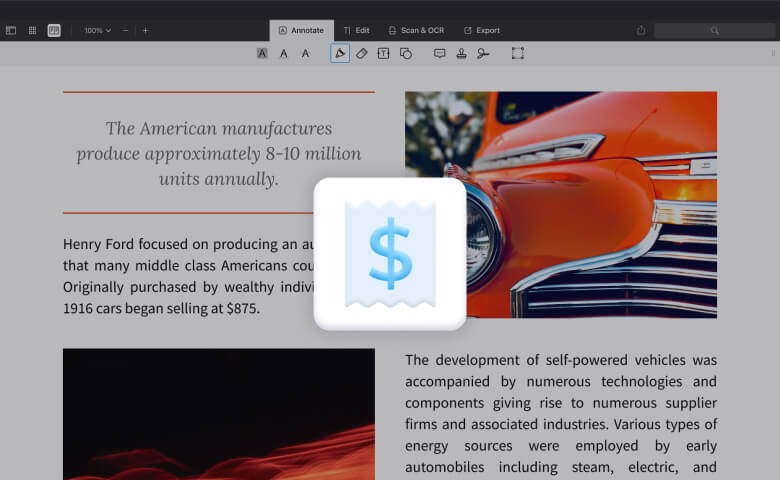
Task: Select the strikethrough text tool
Action: tap(306, 53)
